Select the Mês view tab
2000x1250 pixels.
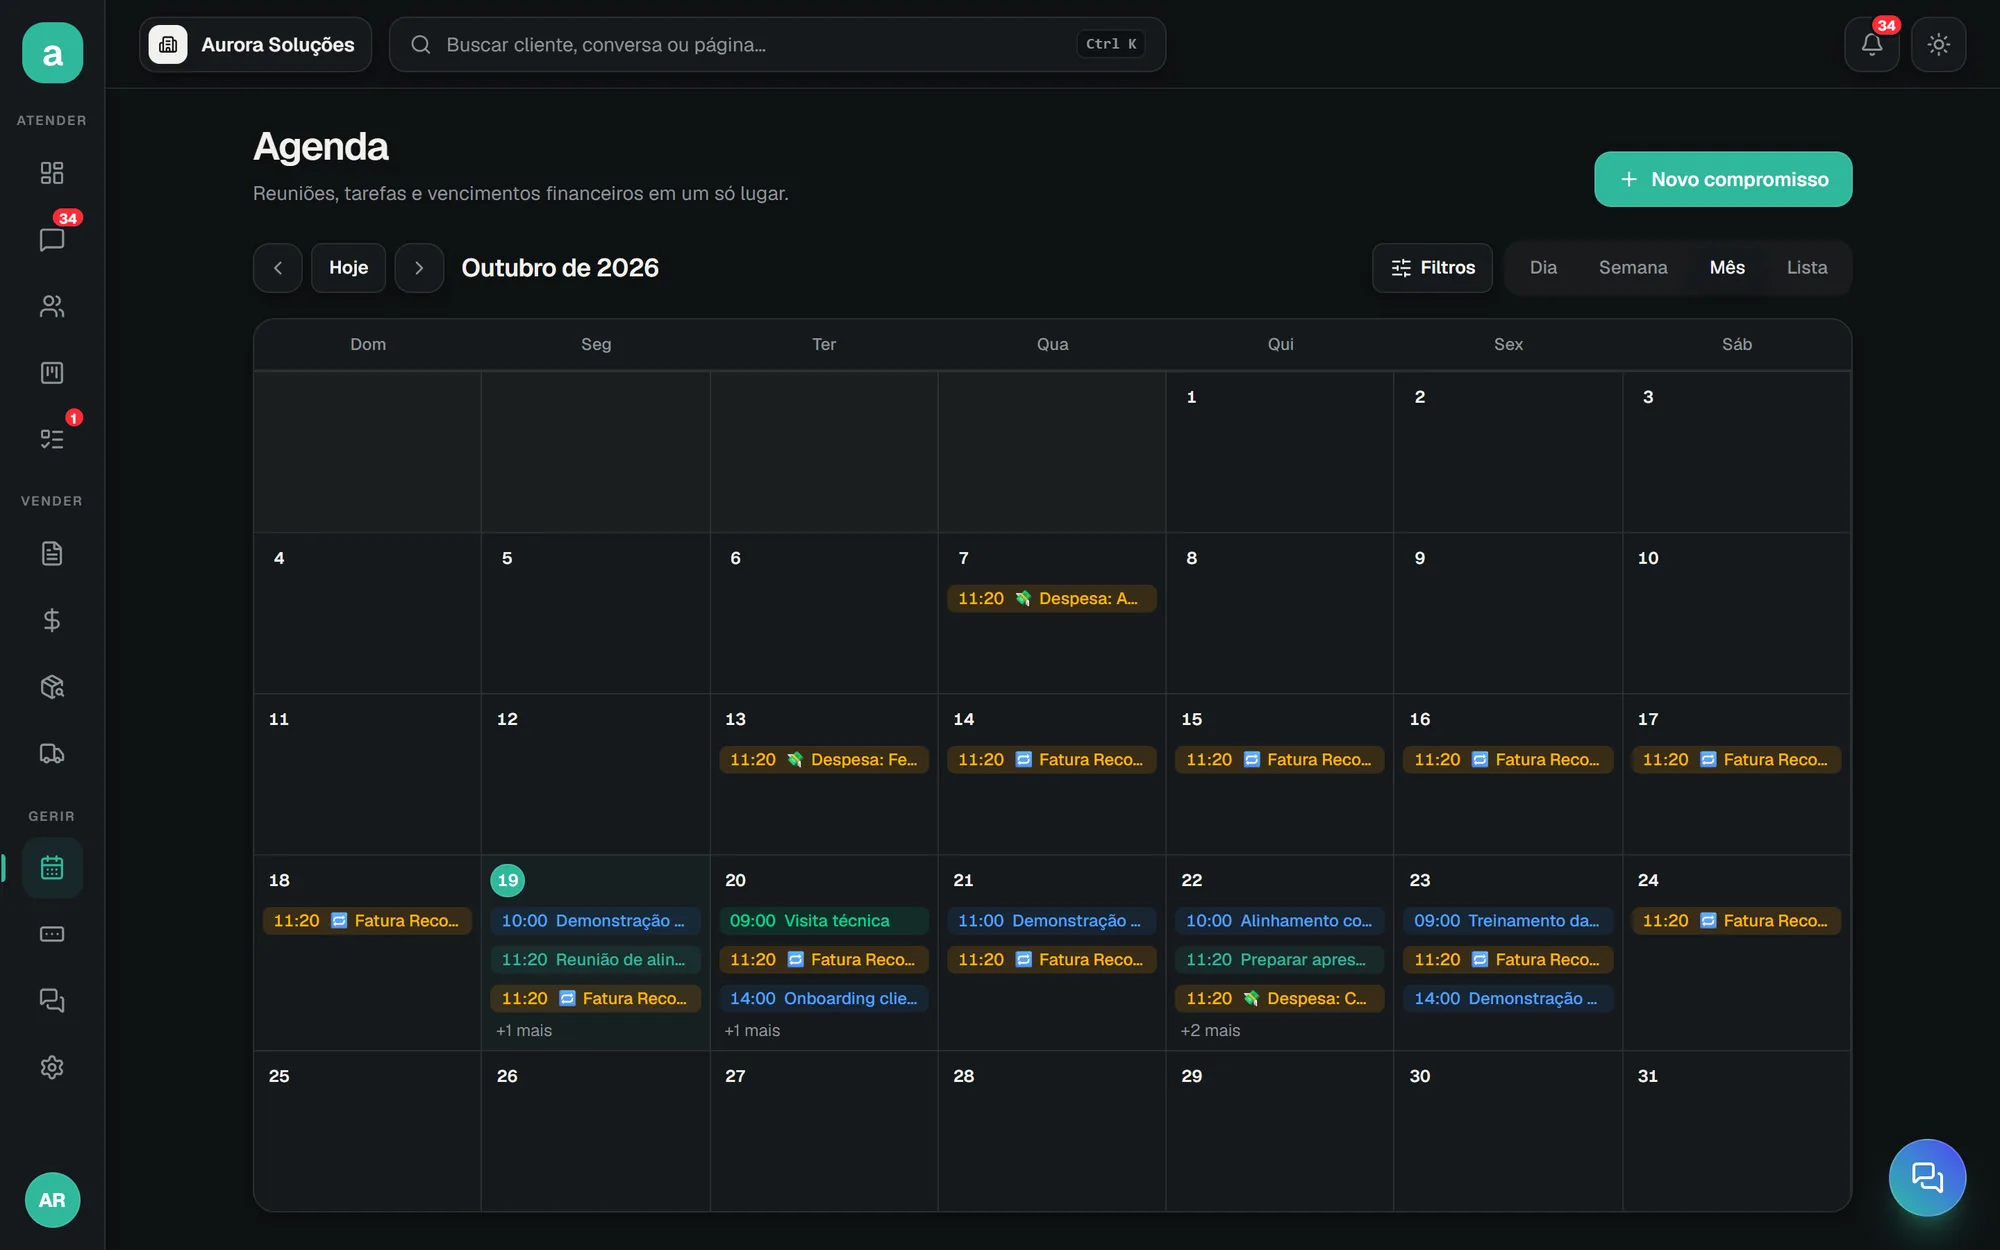click(1727, 268)
